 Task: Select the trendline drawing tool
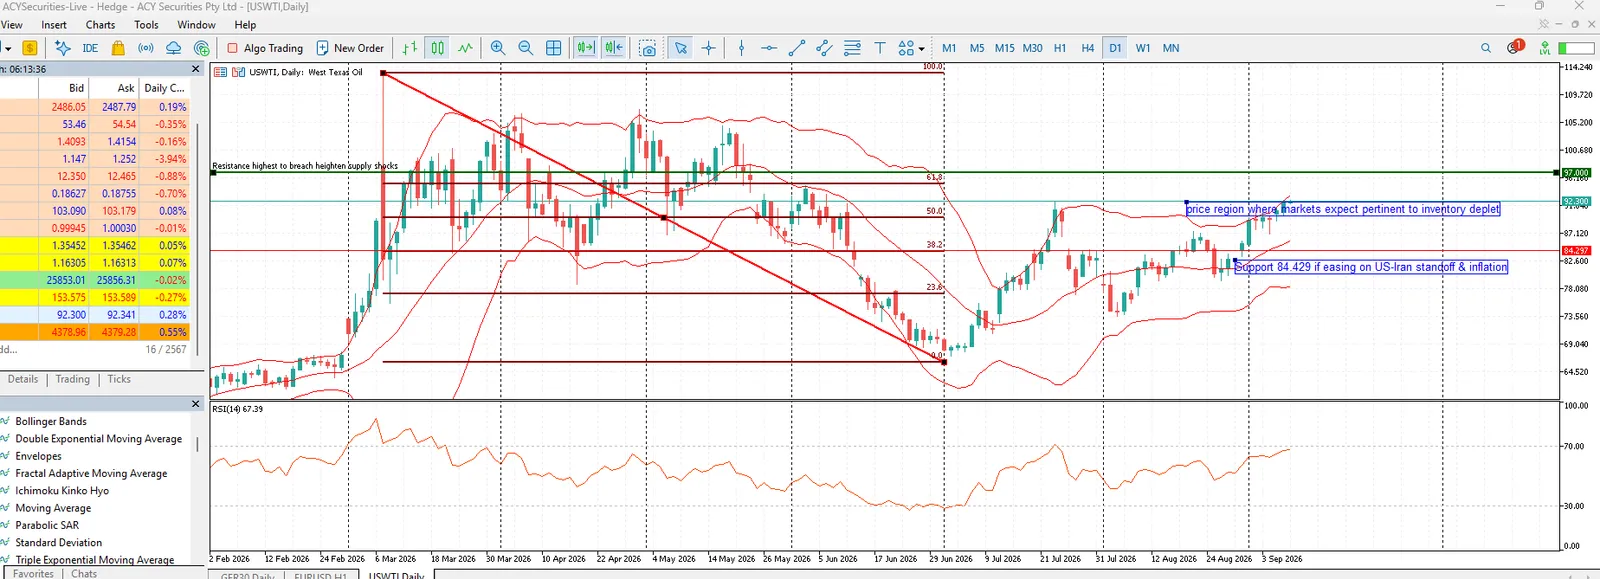pyautogui.click(x=797, y=48)
